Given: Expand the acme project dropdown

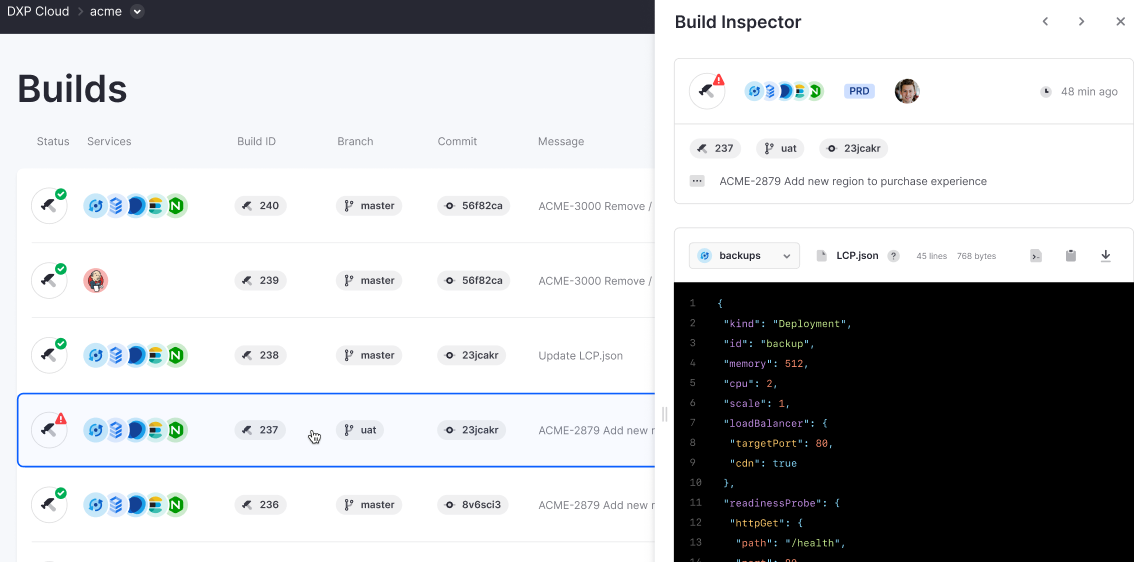Looking at the screenshot, I should pyautogui.click(x=137, y=12).
